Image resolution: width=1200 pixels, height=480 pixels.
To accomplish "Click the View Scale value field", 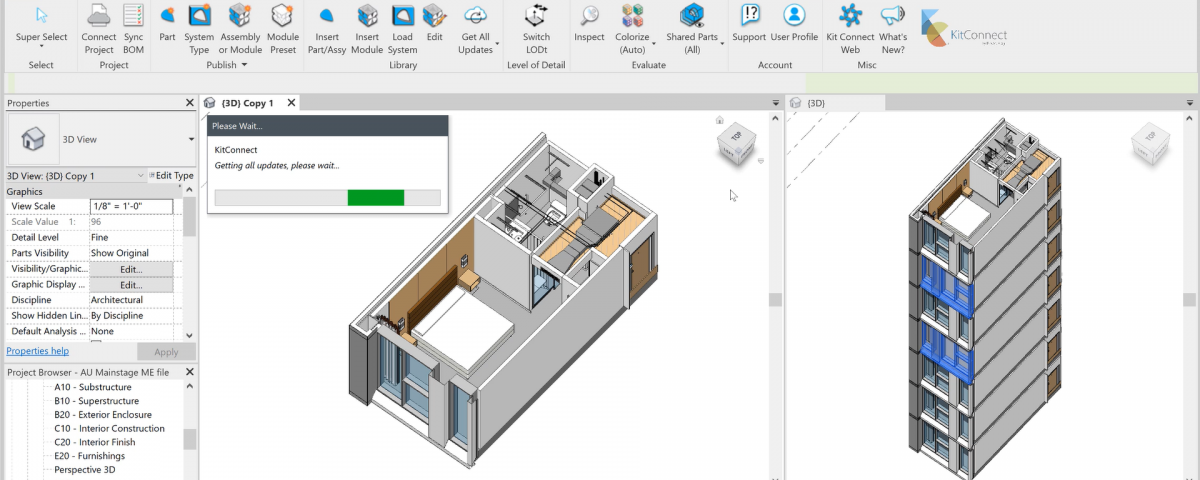I will click(x=131, y=206).
